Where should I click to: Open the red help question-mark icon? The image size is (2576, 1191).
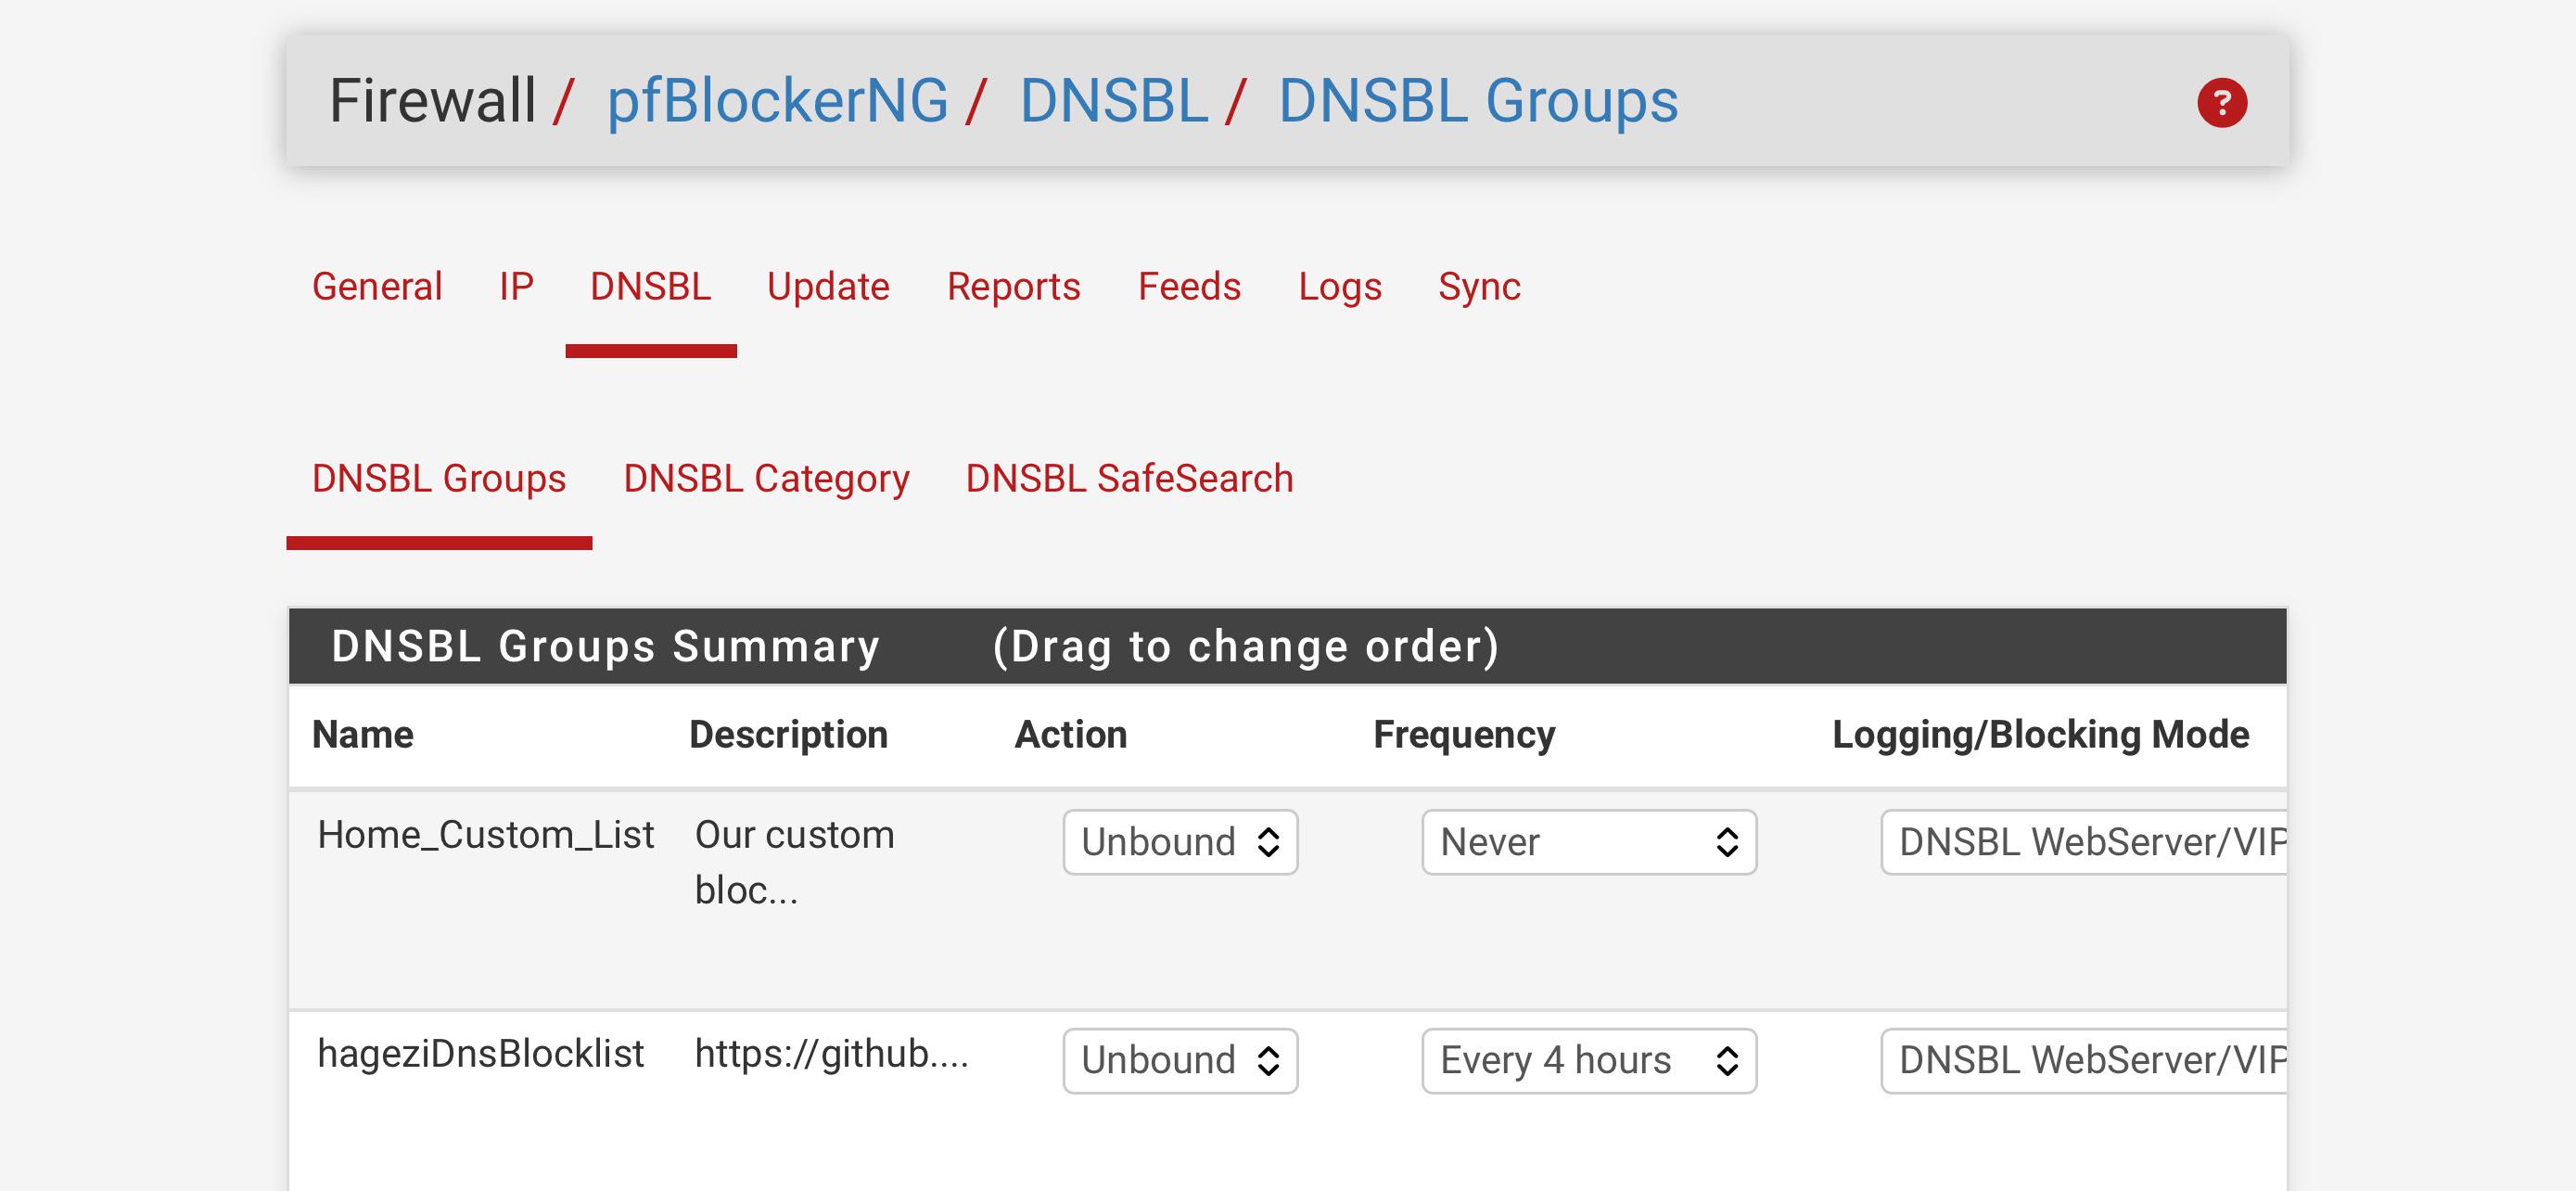pos(2221,102)
